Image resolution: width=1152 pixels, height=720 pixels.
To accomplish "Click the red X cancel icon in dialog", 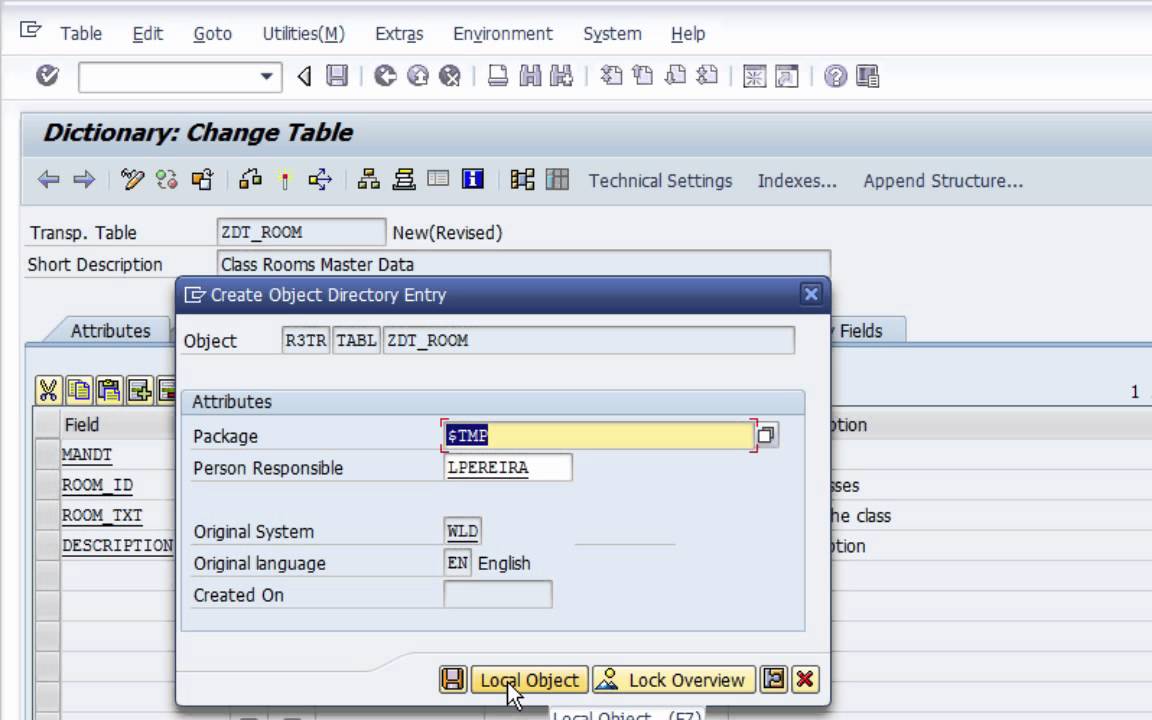I will tap(804, 680).
